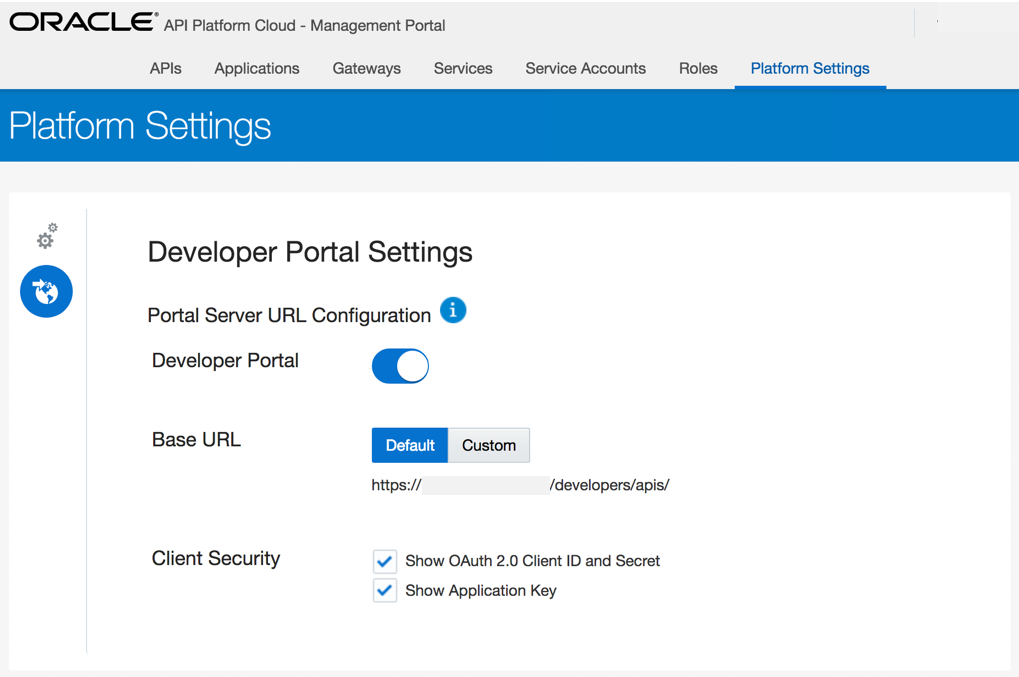Open the APIs tab
Screen dimensions: 1019x677
(166, 68)
